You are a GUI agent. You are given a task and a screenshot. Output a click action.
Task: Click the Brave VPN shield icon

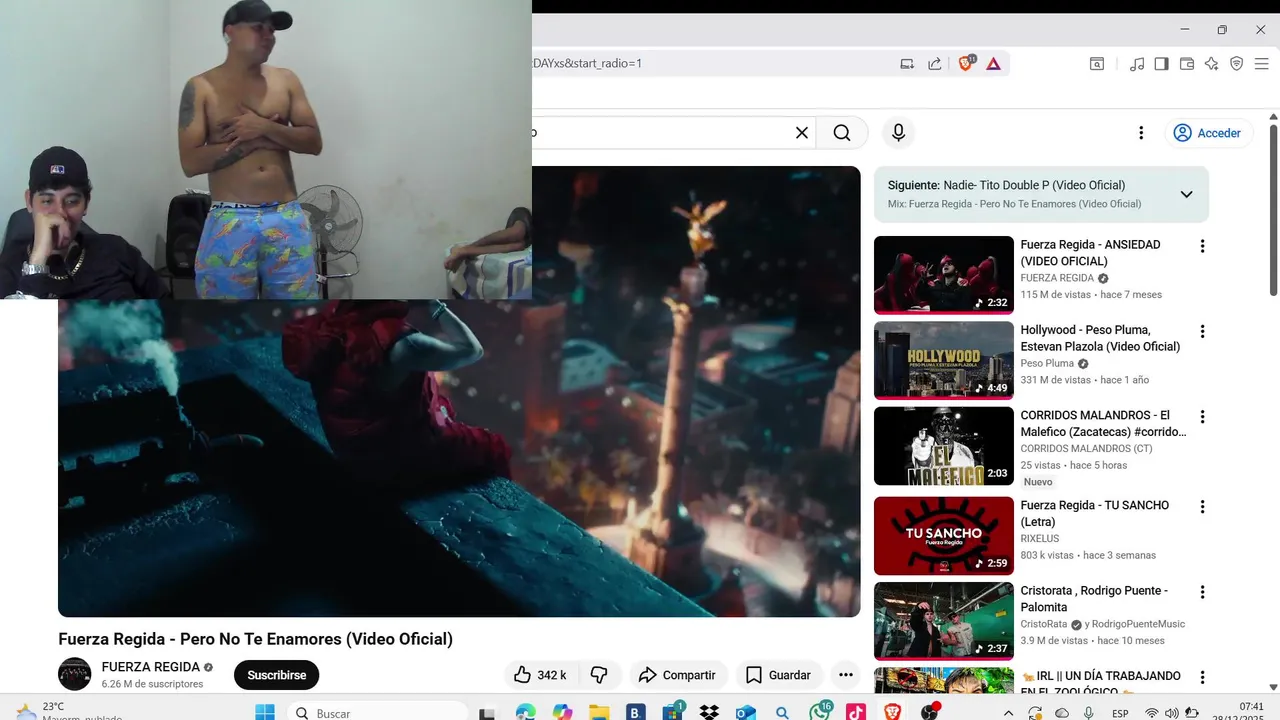coord(1236,63)
